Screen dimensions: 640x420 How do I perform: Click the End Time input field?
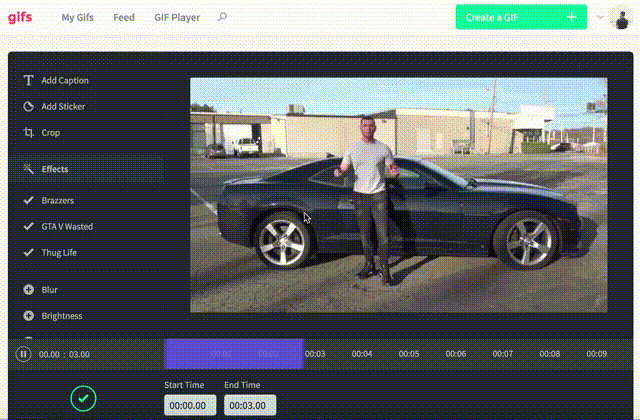point(246,405)
